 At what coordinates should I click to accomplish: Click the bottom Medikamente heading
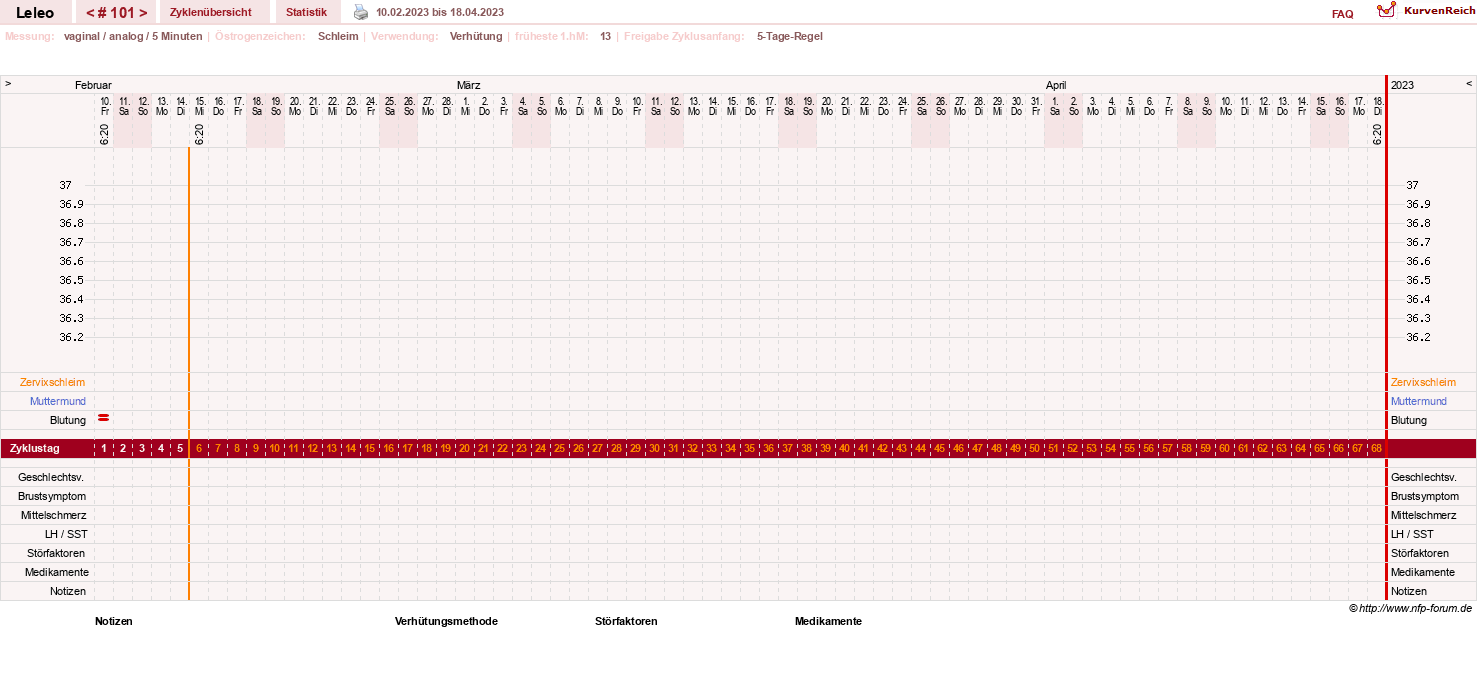pyautogui.click(x=828, y=621)
